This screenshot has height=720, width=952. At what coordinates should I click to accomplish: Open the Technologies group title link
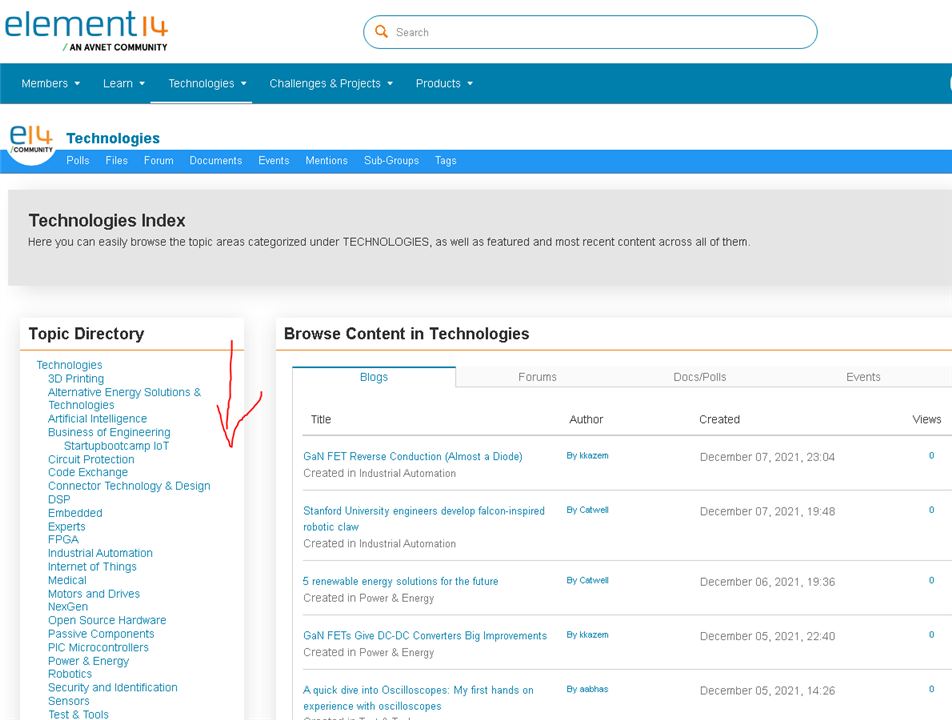[113, 138]
